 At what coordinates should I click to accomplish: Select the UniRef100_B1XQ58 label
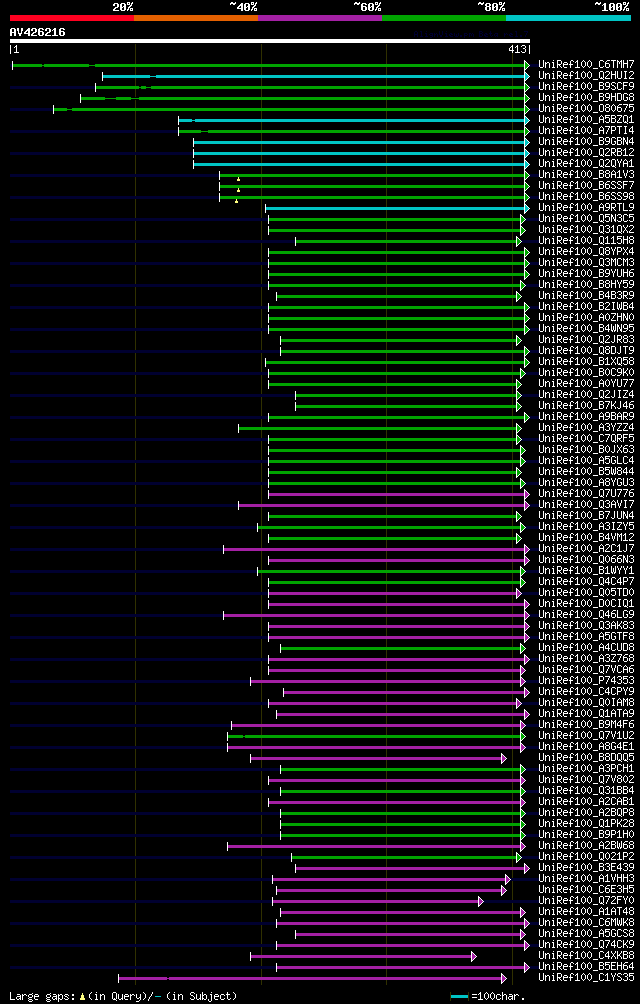click(586, 362)
